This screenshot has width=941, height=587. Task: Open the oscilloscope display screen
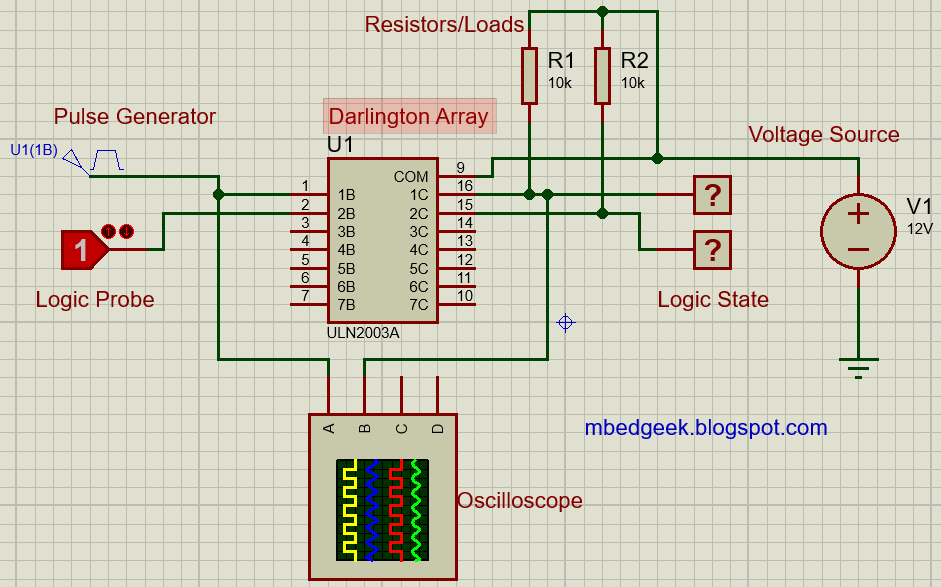(x=382, y=510)
